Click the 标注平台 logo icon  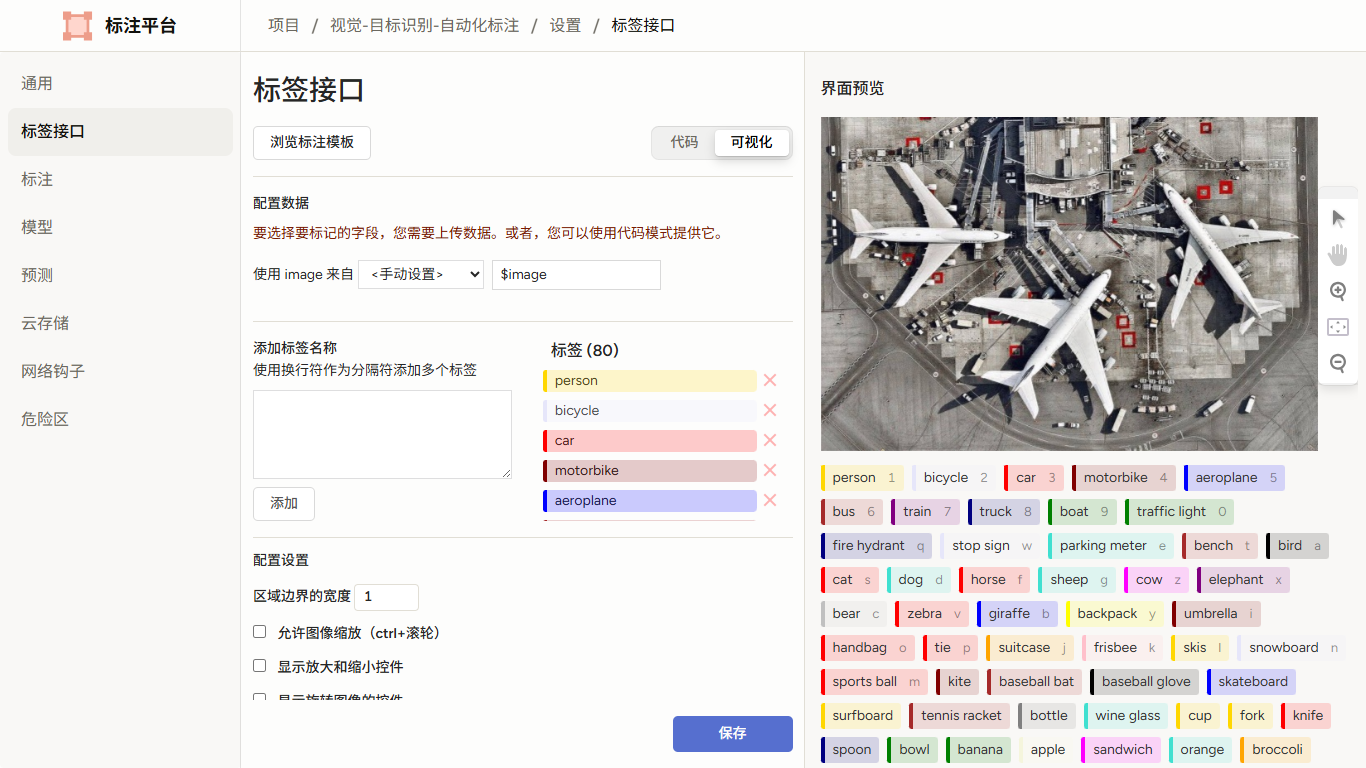point(77,26)
